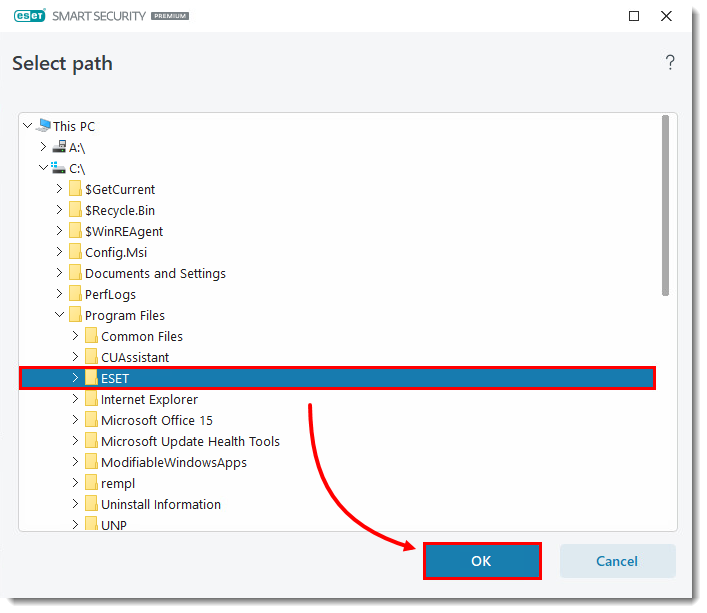Click the A:\ drive icon
This screenshot has height=613, width=707.
[x=59, y=147]
